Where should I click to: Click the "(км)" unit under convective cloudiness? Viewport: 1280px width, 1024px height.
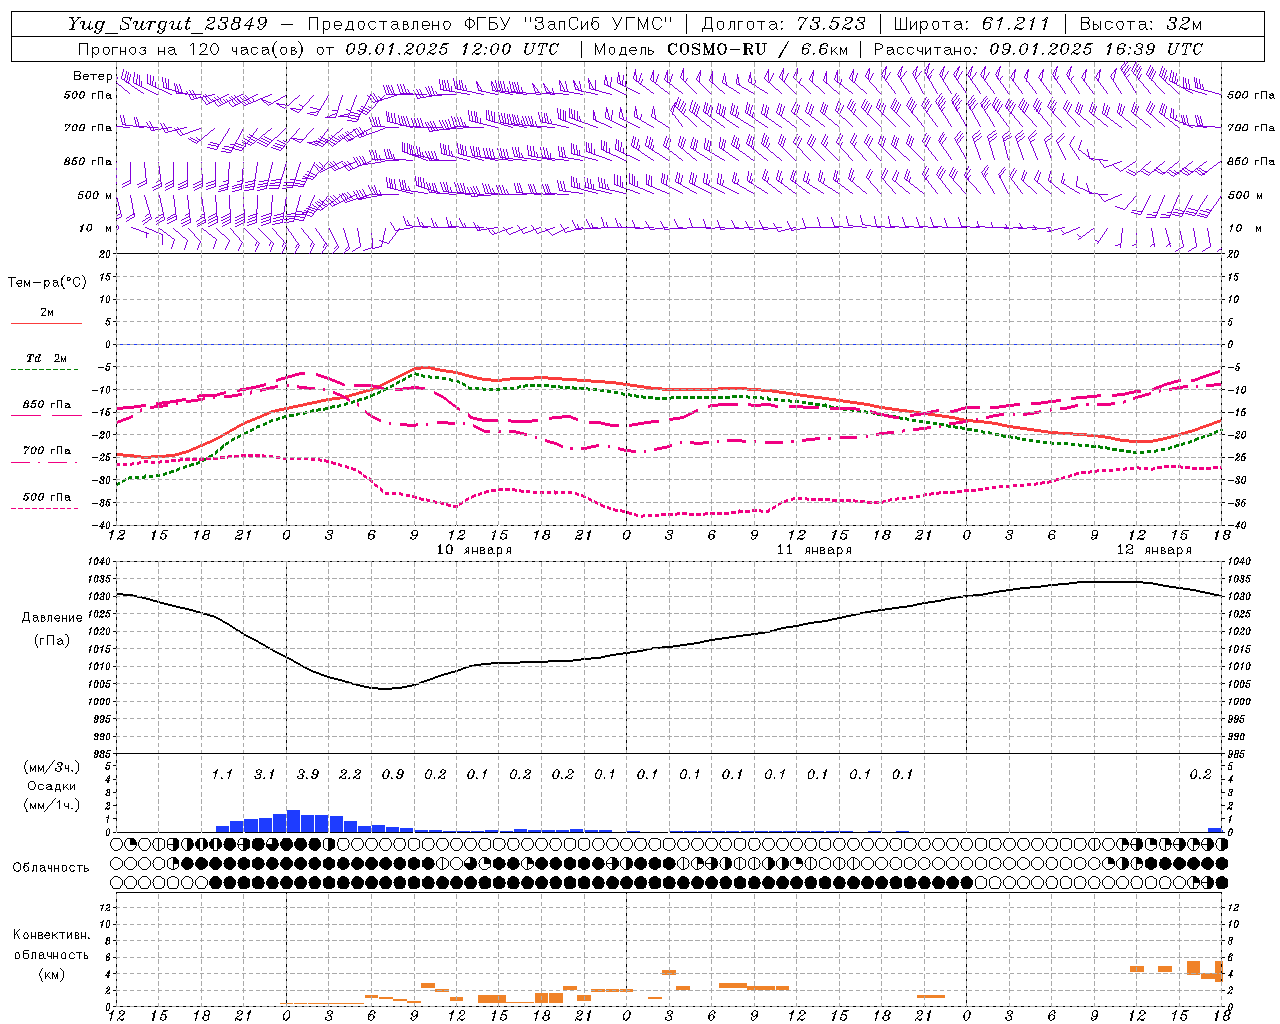pos(51,974)
